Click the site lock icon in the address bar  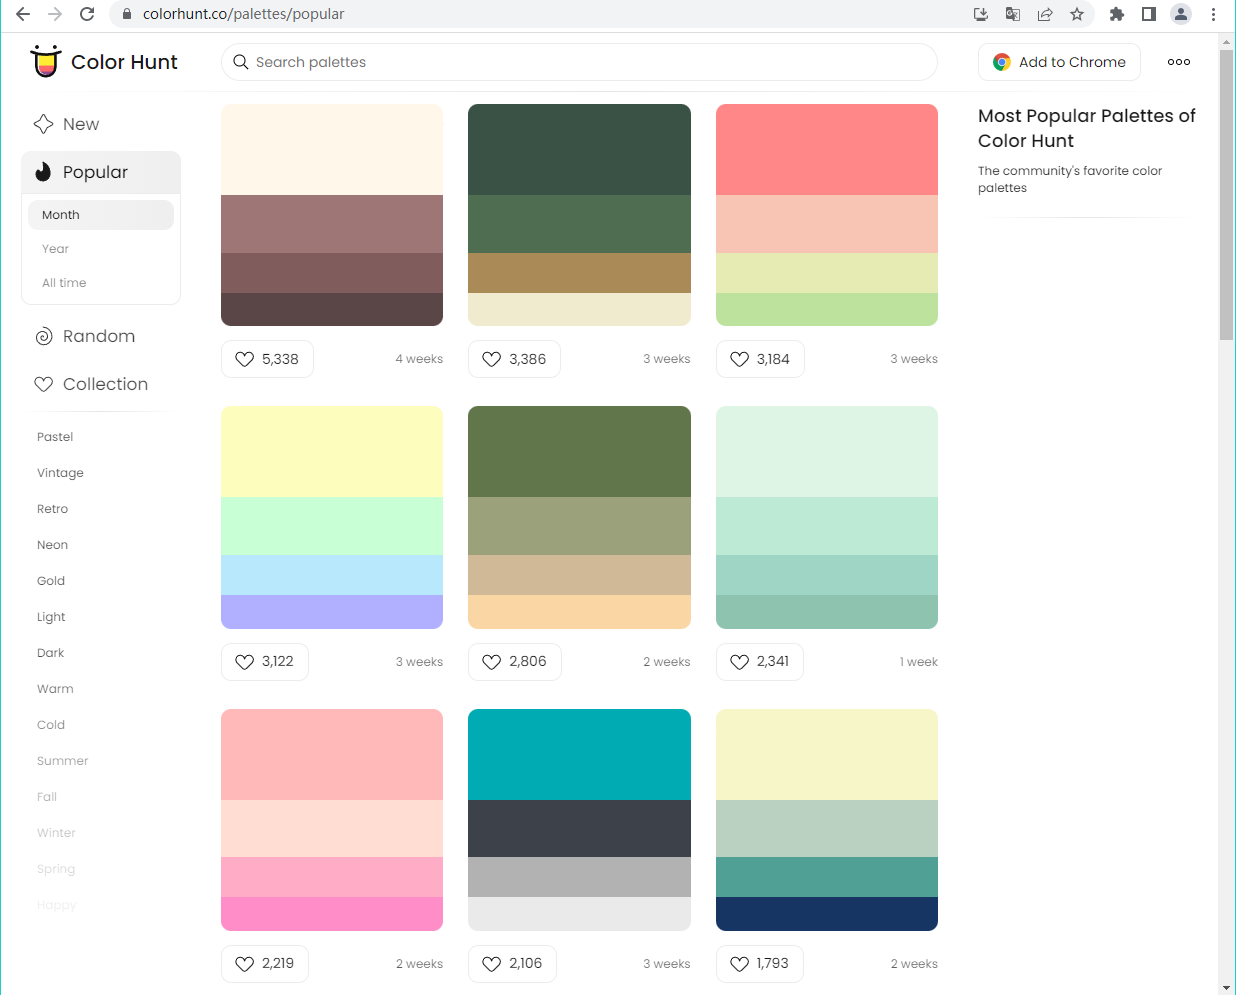[x=126, y=14]
